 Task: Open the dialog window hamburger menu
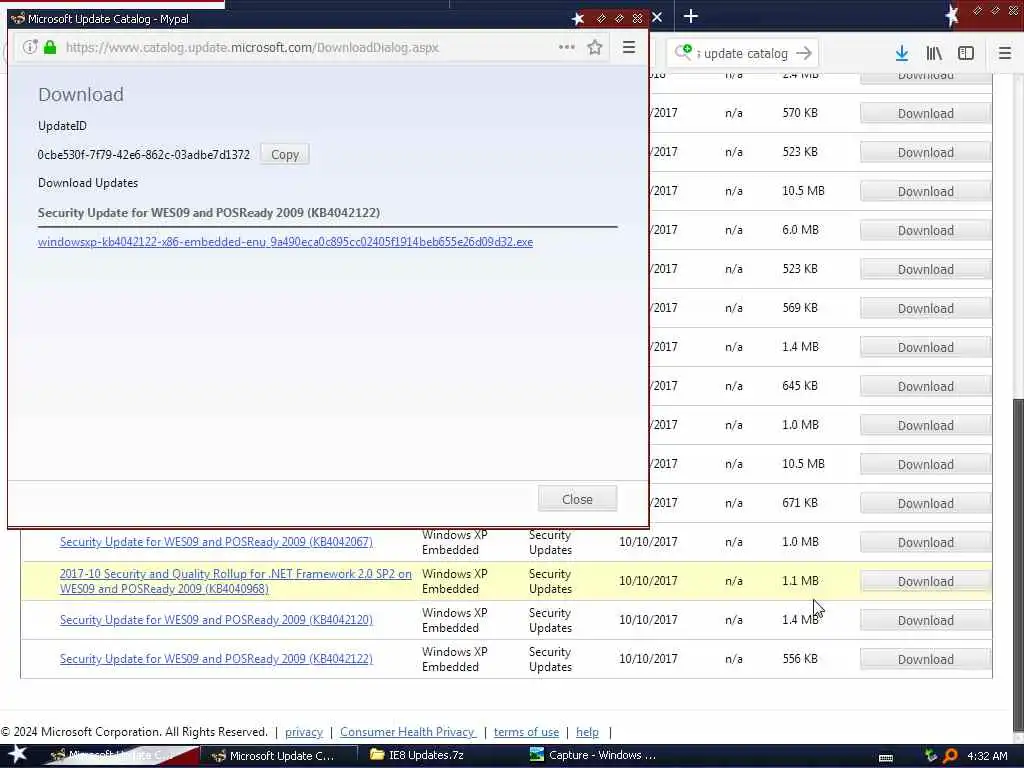(x=629, y=47)
